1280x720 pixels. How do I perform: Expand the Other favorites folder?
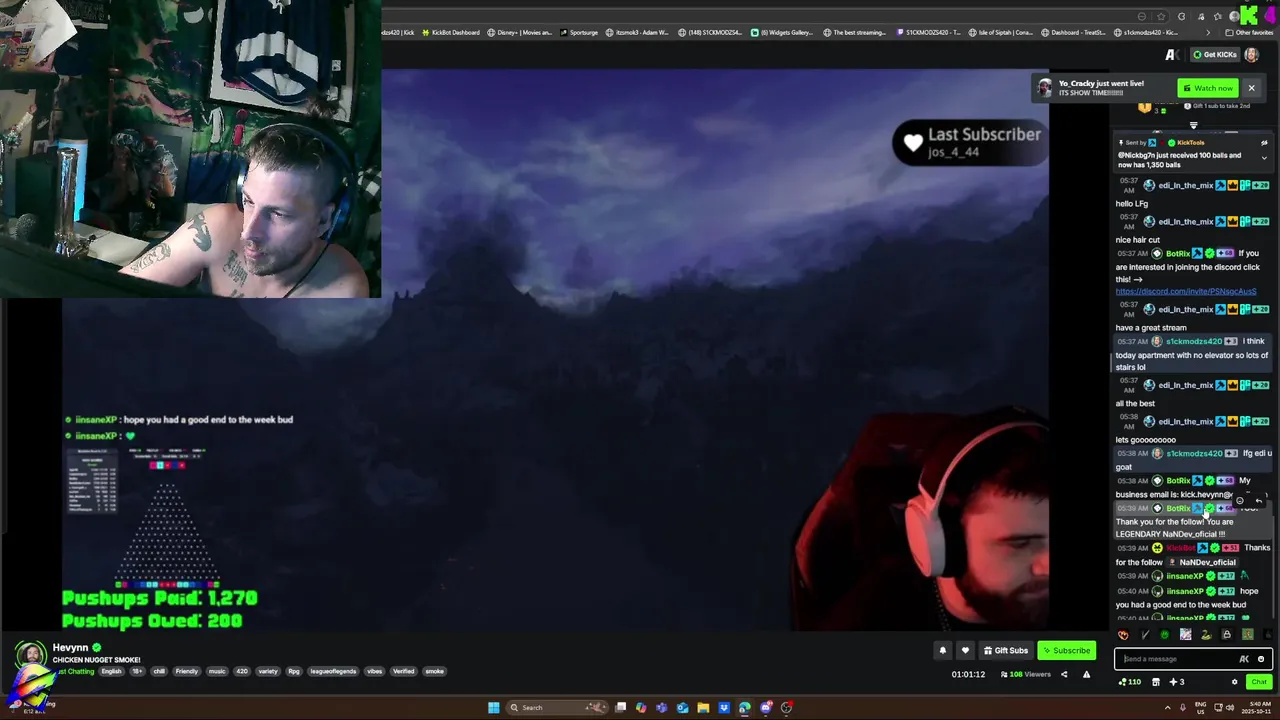click(1249, 32)
